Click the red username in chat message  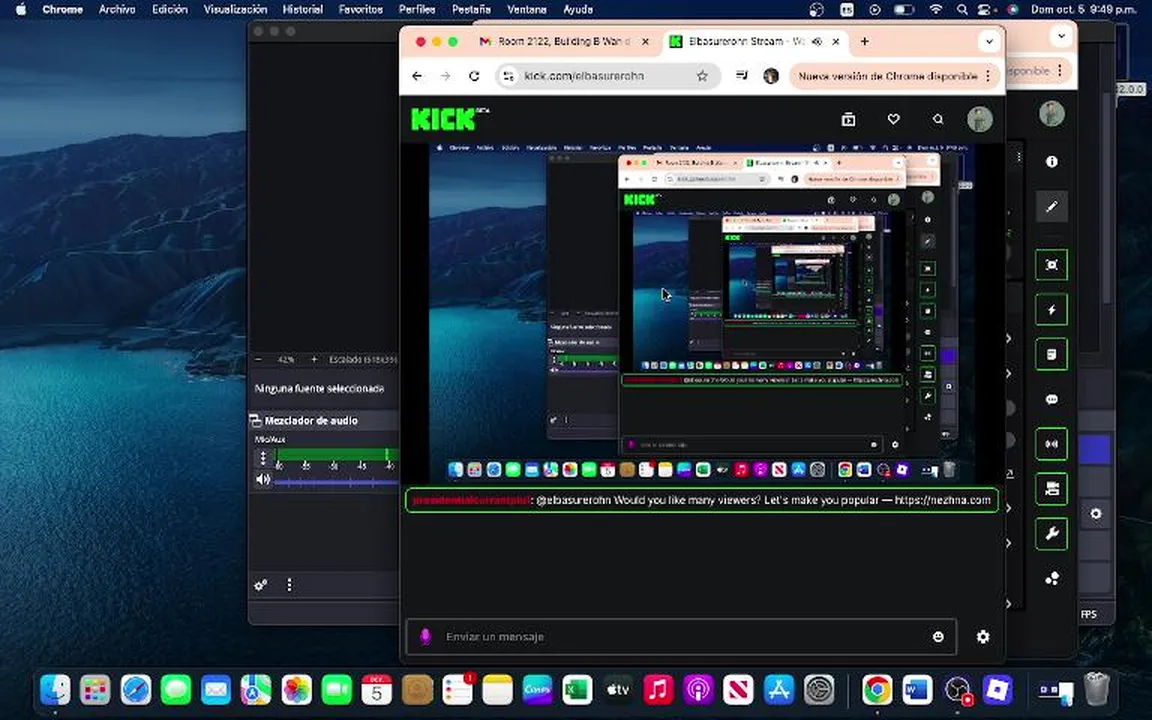(x=471, y=500)
